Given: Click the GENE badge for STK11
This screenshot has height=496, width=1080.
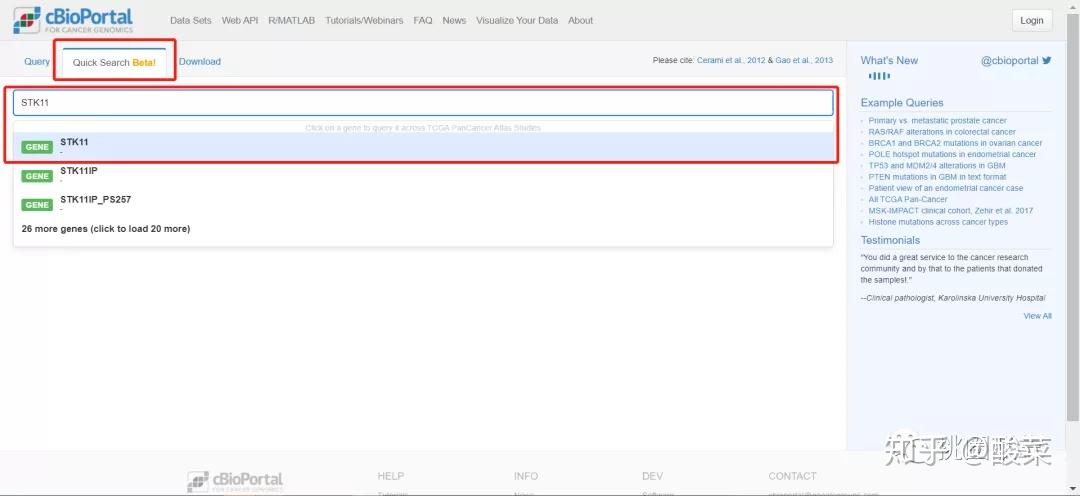Looking at the screenshot, I should [x=37, y=147].
